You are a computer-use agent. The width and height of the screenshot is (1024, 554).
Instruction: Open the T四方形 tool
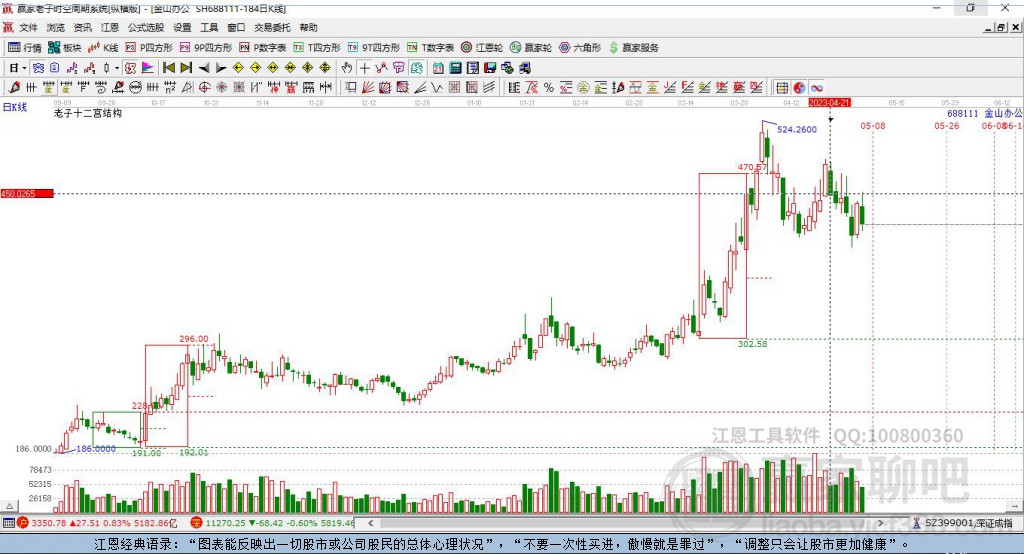[317, 48]
